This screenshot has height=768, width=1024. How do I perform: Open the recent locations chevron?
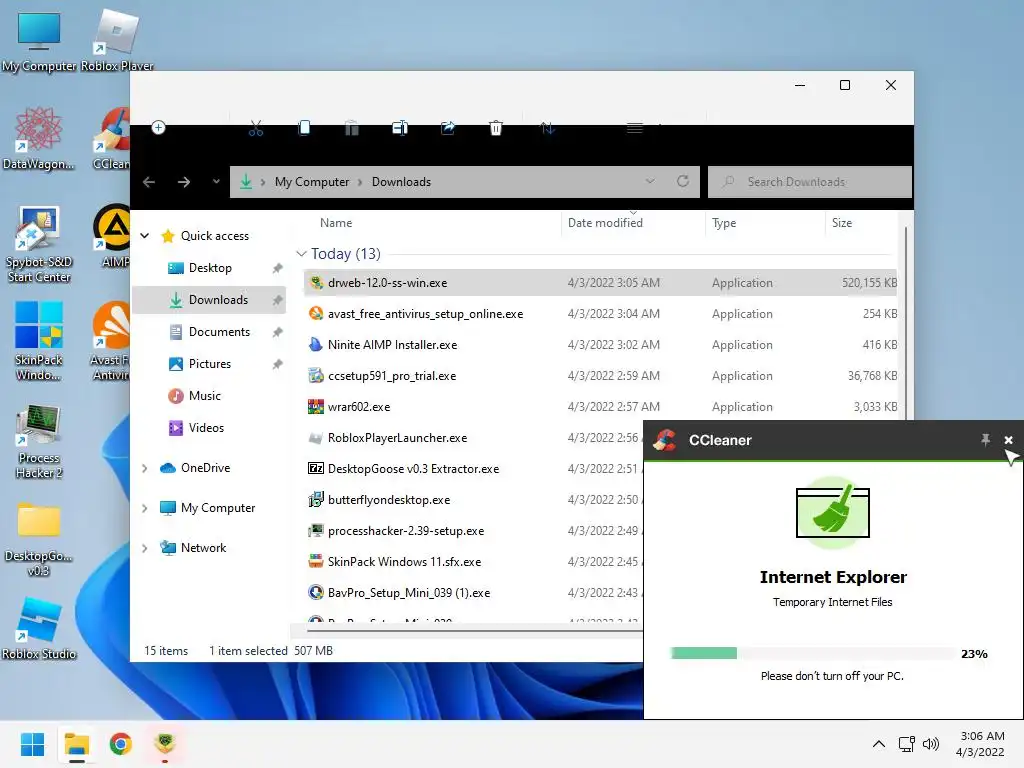[x=216, y=182]
